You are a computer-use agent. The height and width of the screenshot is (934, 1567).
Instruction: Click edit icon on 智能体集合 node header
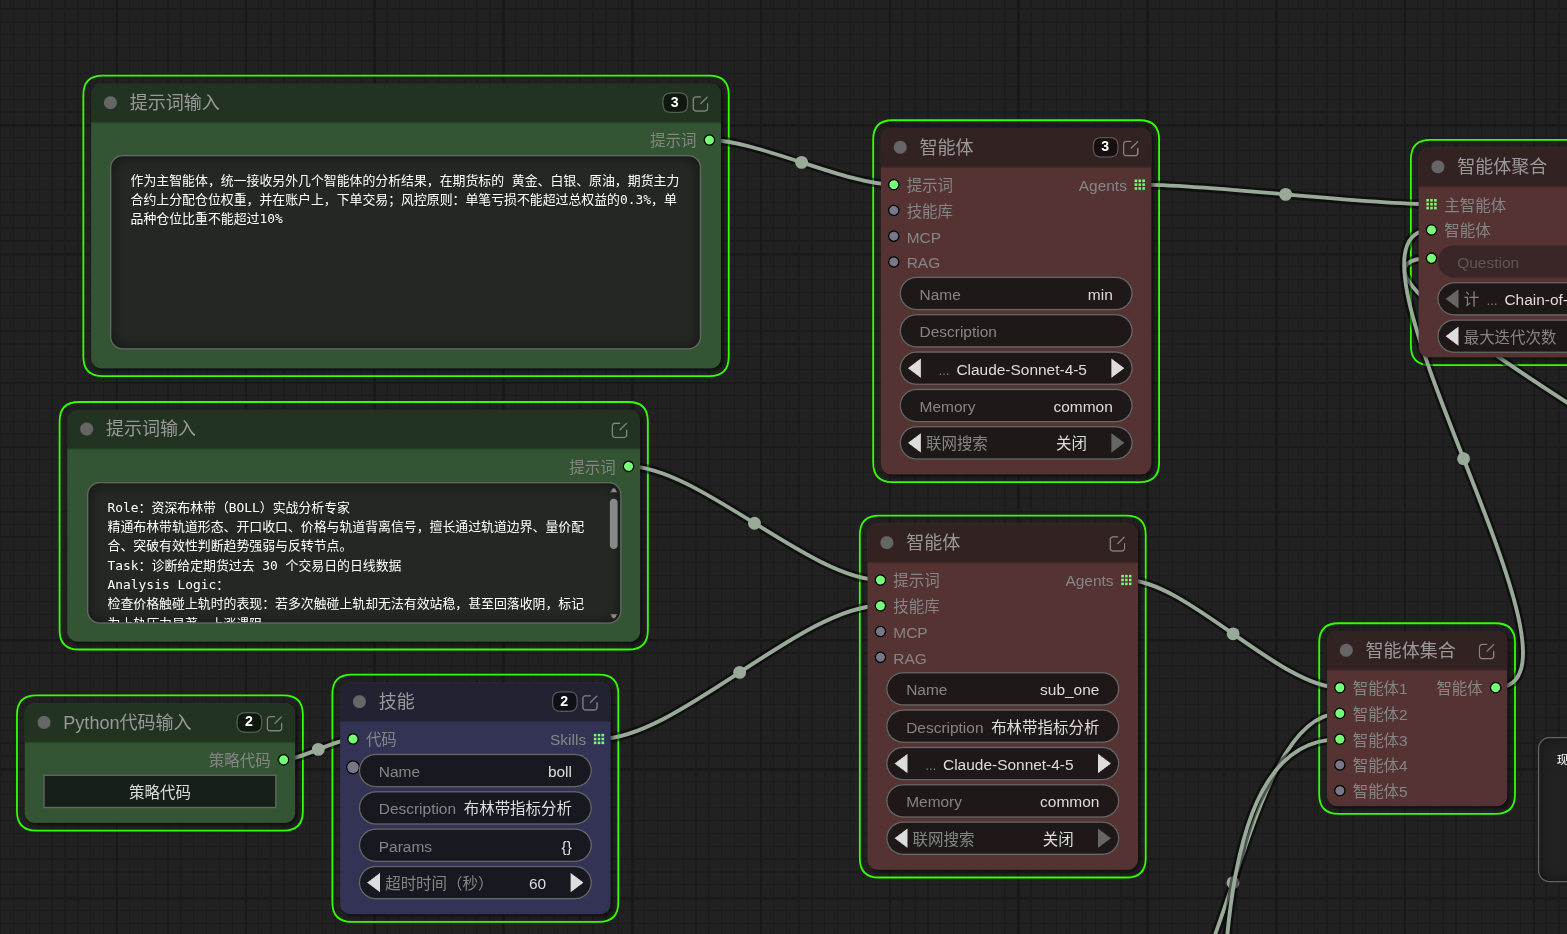pyautogui.click(x=1486, y=651)
